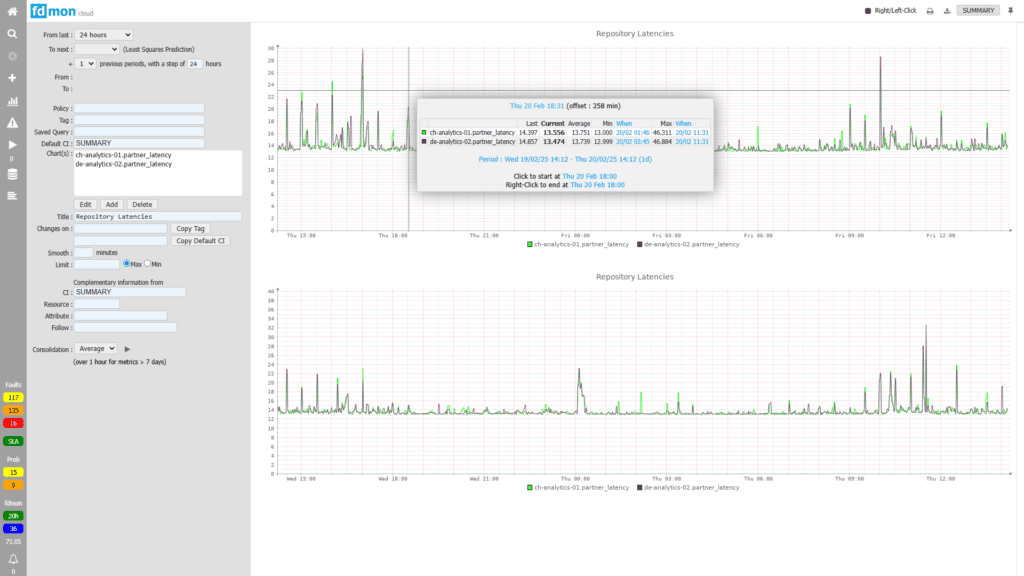Click the download icon in top bar
The width and height of the screenshot is (1024, 576).
(946, 10)
